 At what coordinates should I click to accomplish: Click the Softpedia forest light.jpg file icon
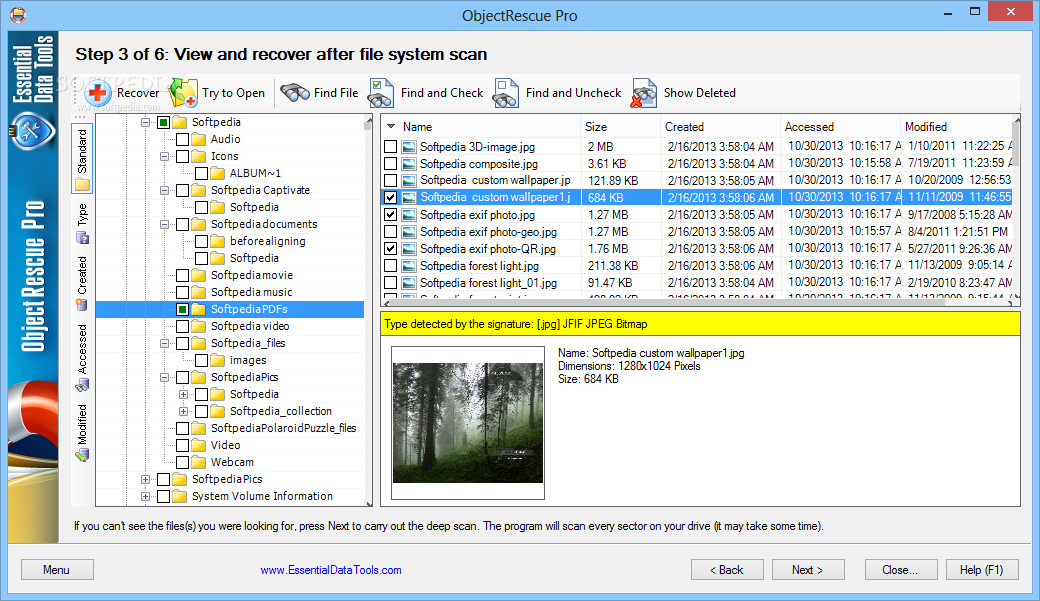tap(409, 266)
